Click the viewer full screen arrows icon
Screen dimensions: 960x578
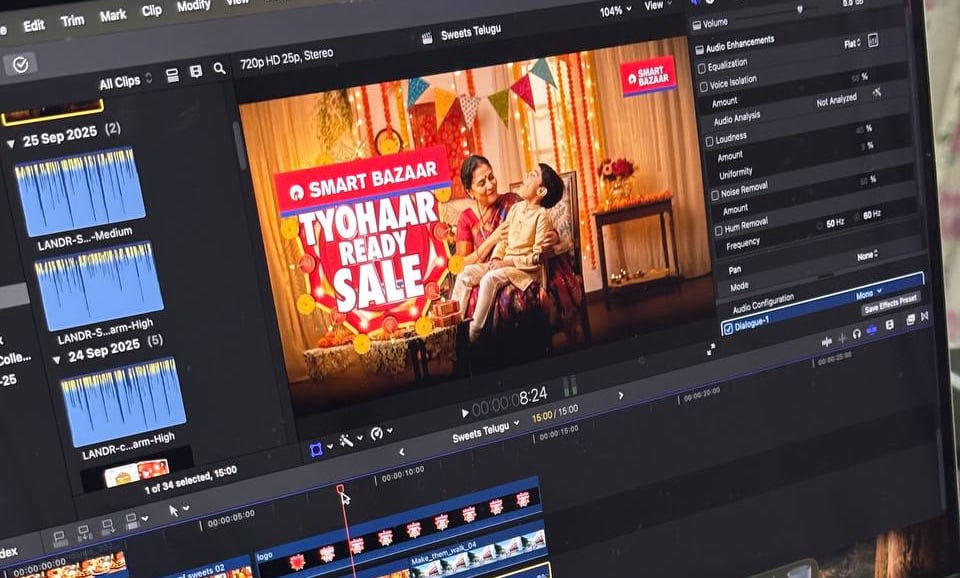711,350
